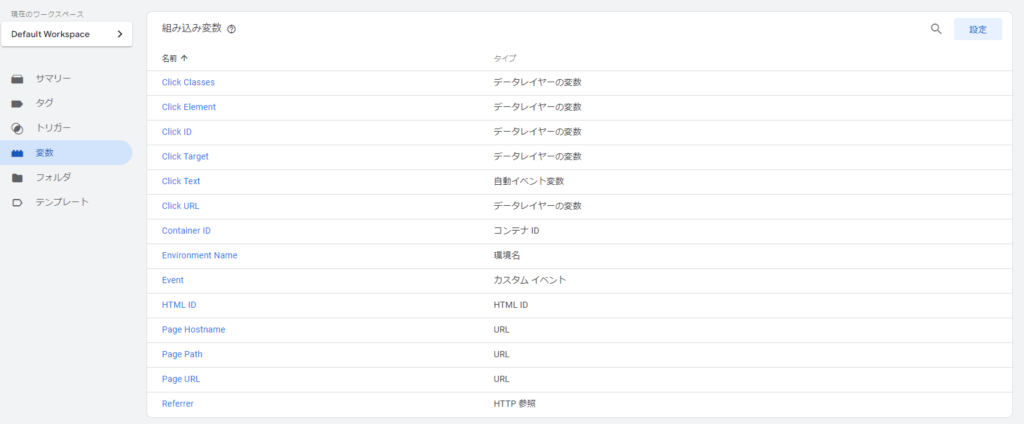
Task: Click the 設定 button
Action: click(x=977, y=29)
